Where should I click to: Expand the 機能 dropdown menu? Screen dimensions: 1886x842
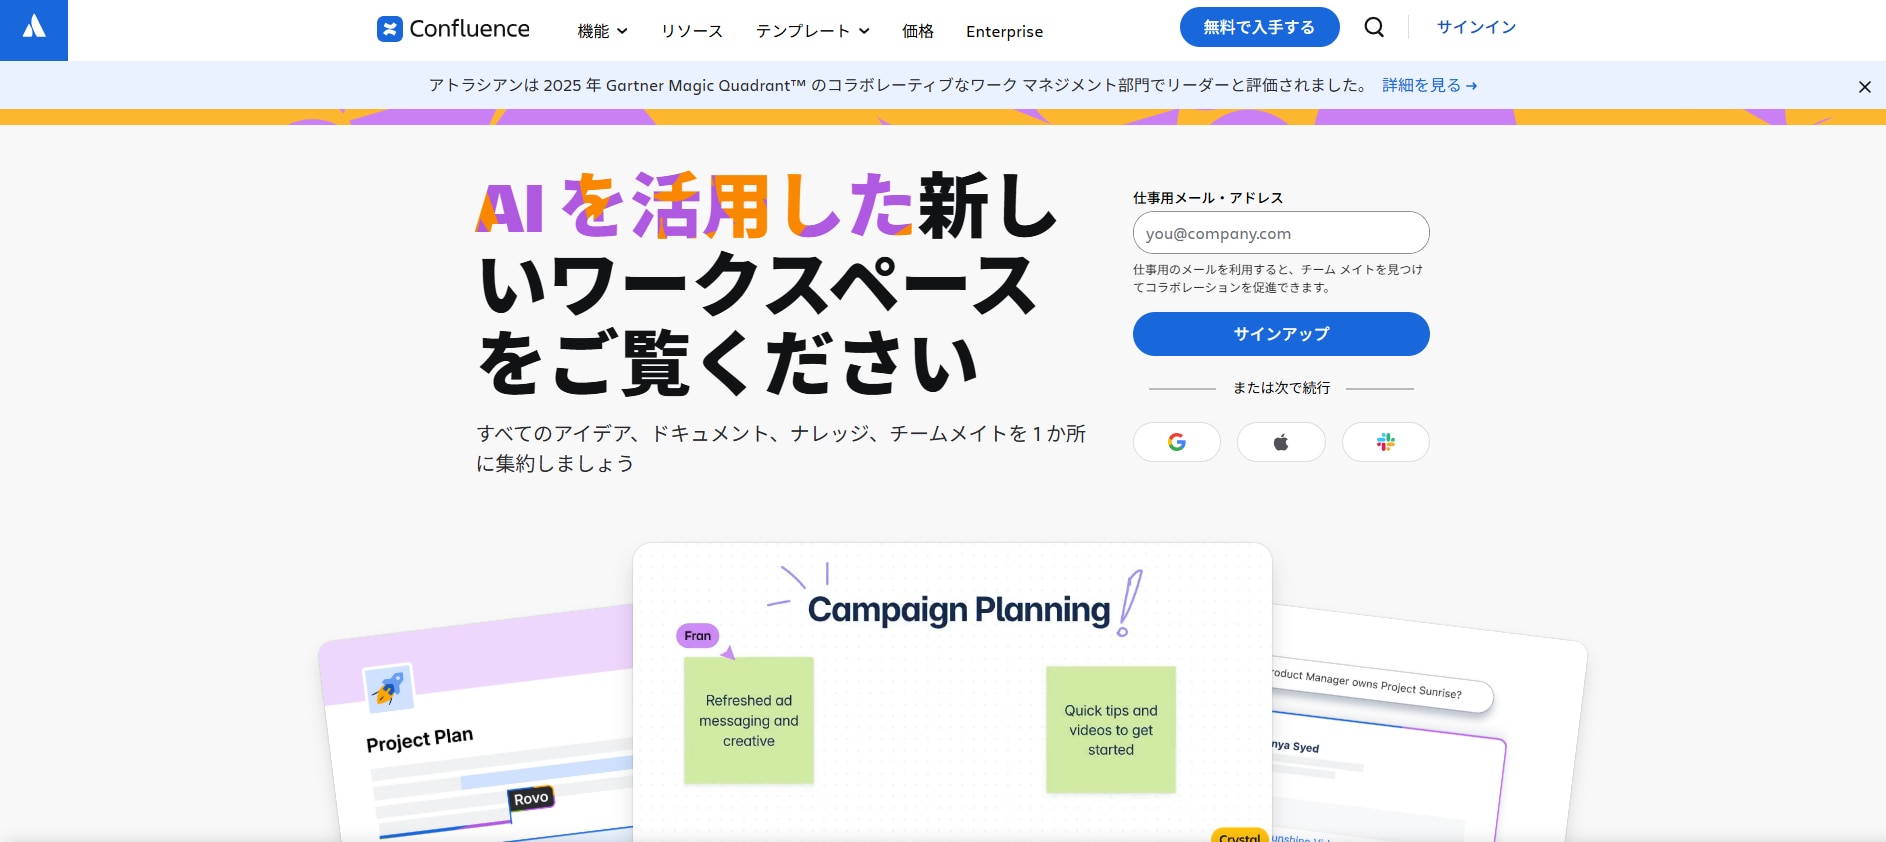coord(602,31)
